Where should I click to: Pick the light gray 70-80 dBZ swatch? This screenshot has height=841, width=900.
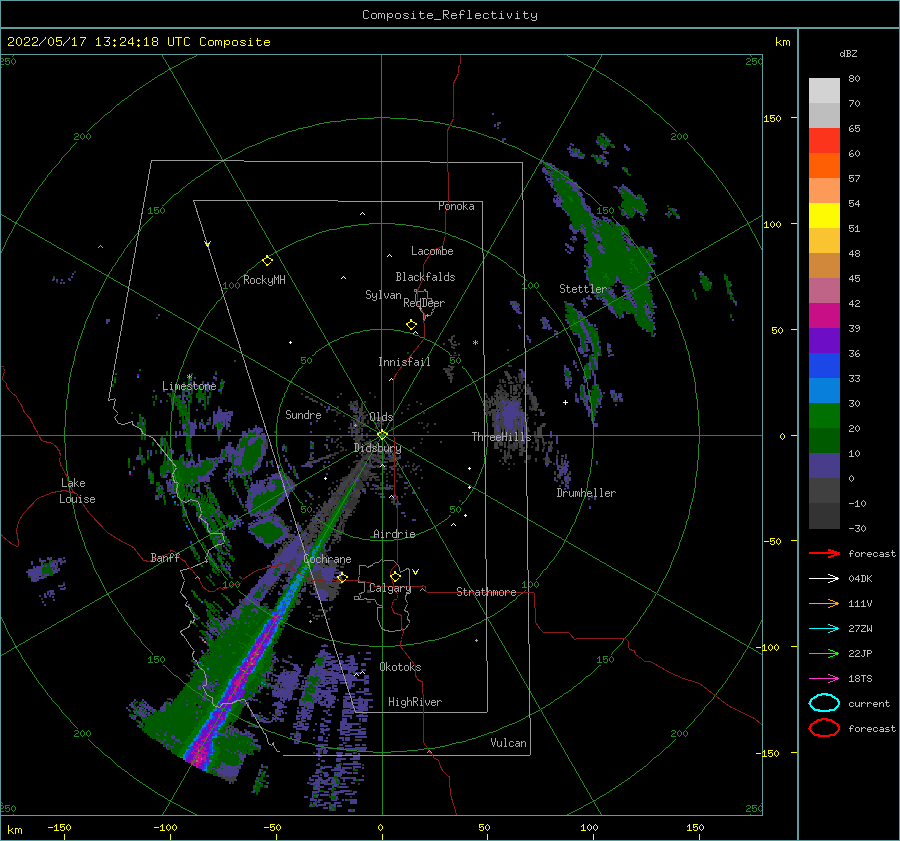tap(824, 91)
